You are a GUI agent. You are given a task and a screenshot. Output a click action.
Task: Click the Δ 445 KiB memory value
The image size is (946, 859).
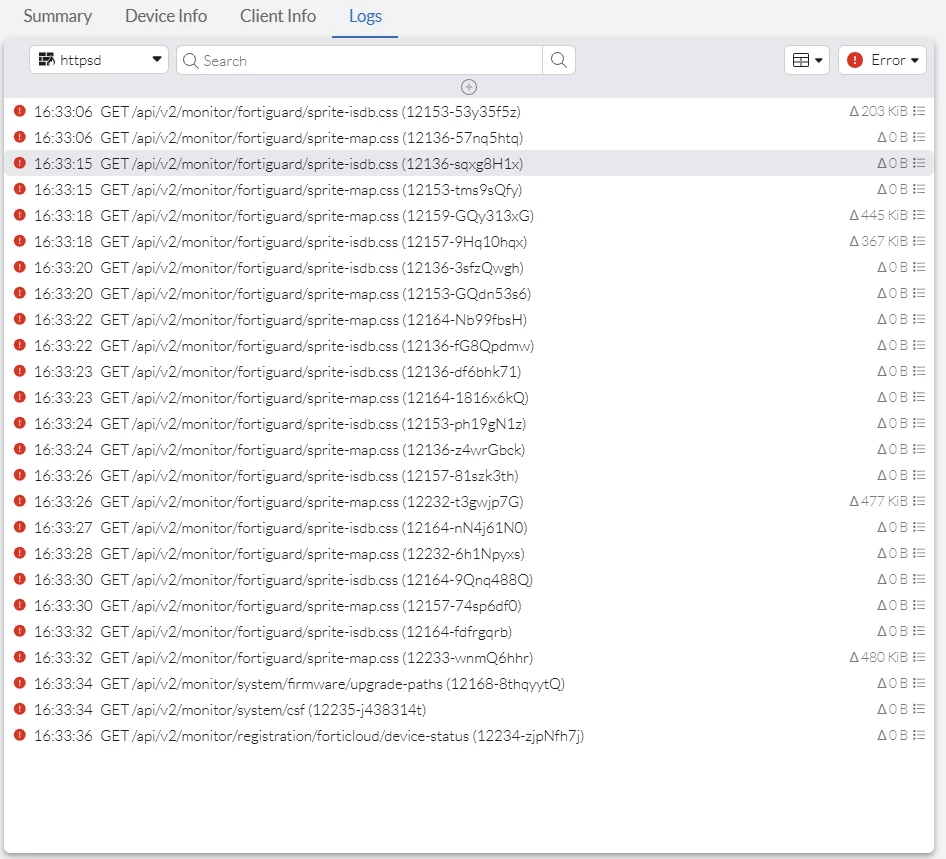click(x=878, y=215)
